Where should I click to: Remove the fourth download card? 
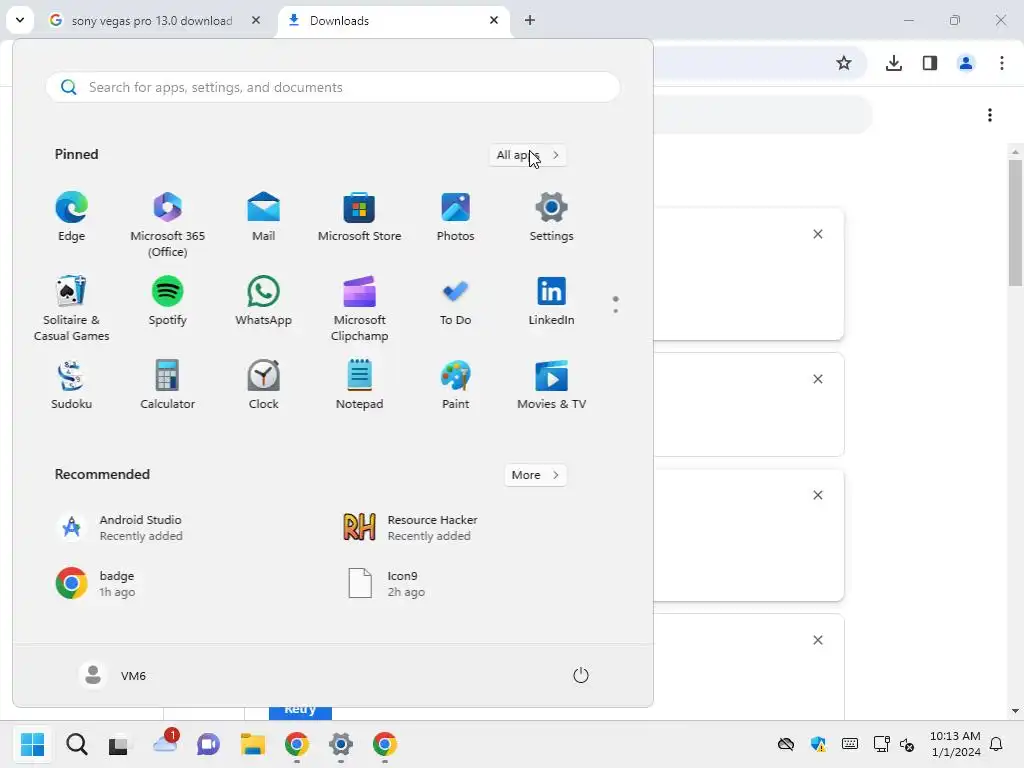pos(818,640)
